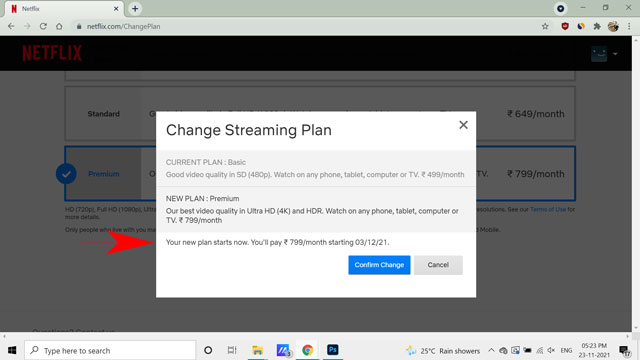Go to browser home page icon
640x360 pixels.
pos(59,26)
